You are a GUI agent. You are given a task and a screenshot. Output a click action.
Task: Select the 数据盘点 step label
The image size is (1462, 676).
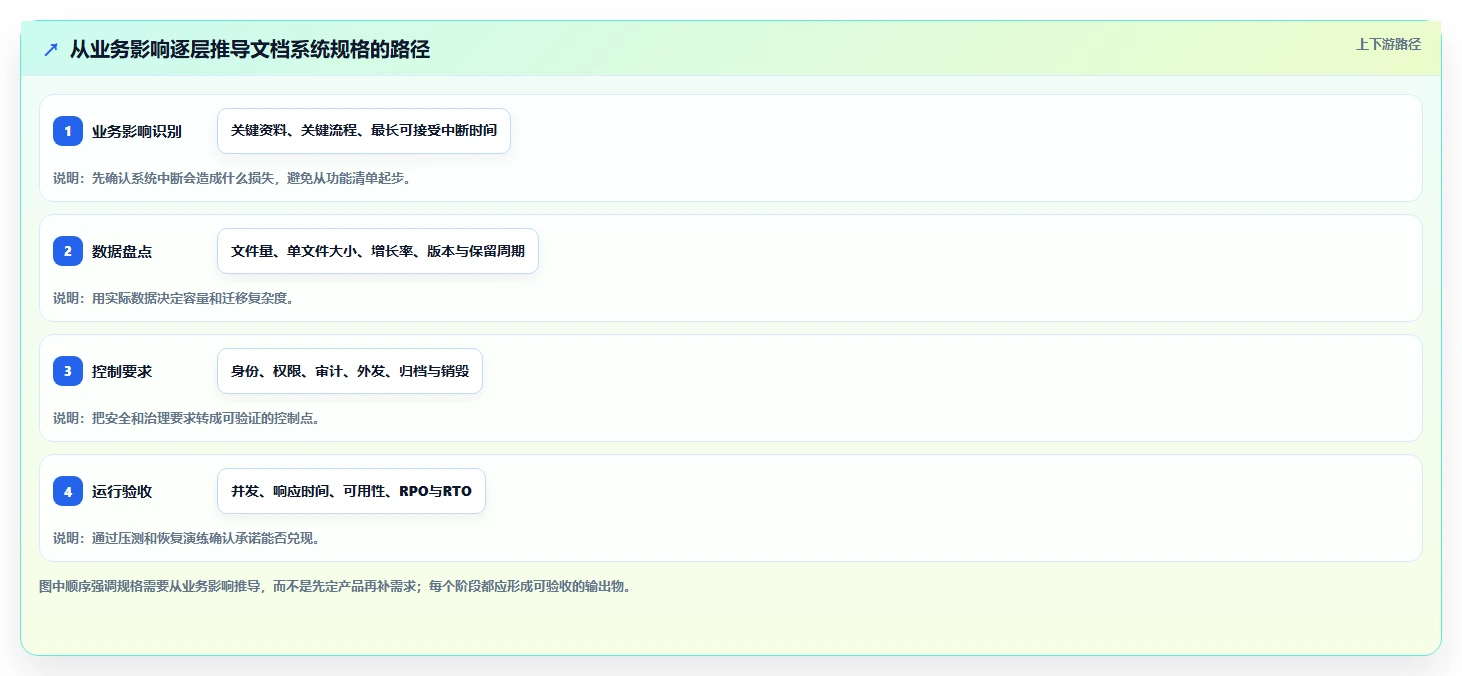point(122,251)
